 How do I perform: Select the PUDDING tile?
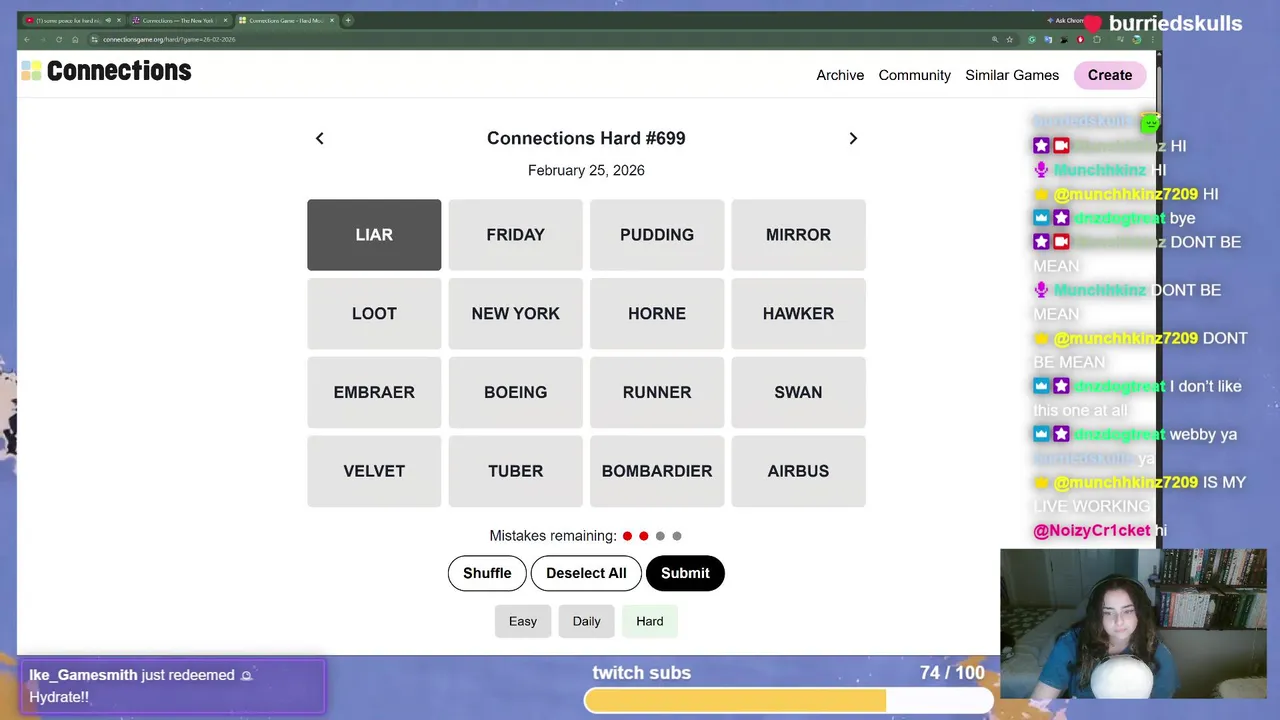click(x=657, y=235)
